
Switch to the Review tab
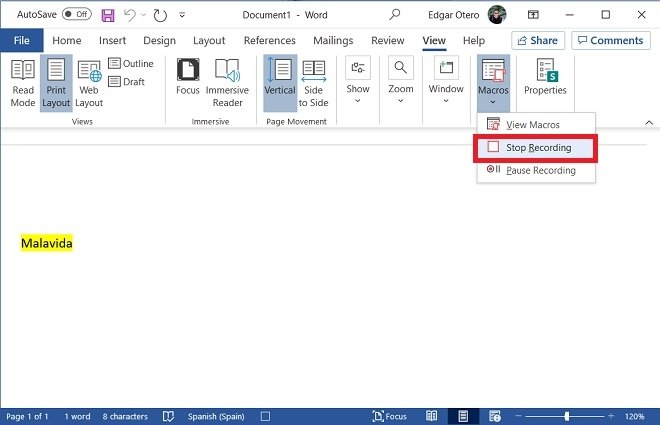coord(387,40)
